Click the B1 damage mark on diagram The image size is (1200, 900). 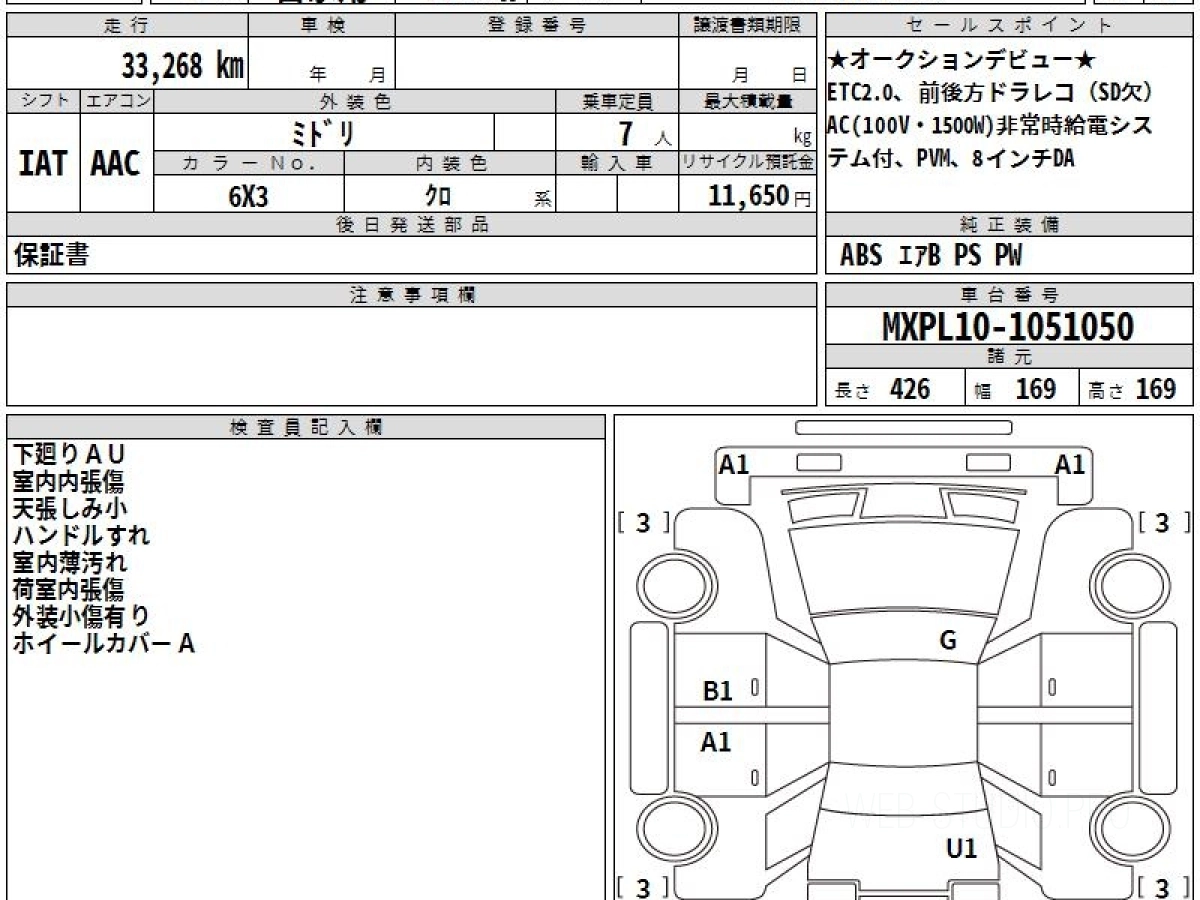point(717,690)
